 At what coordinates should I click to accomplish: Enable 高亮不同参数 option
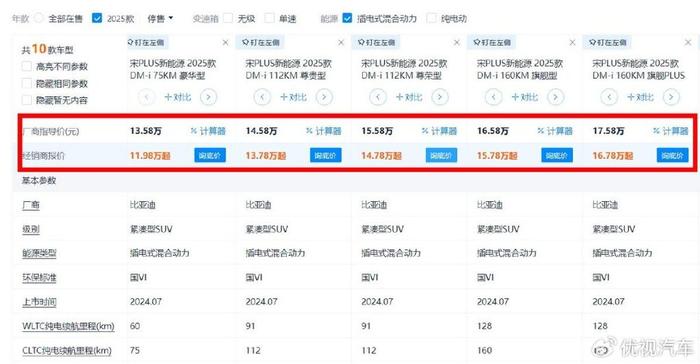pos(26,67)
